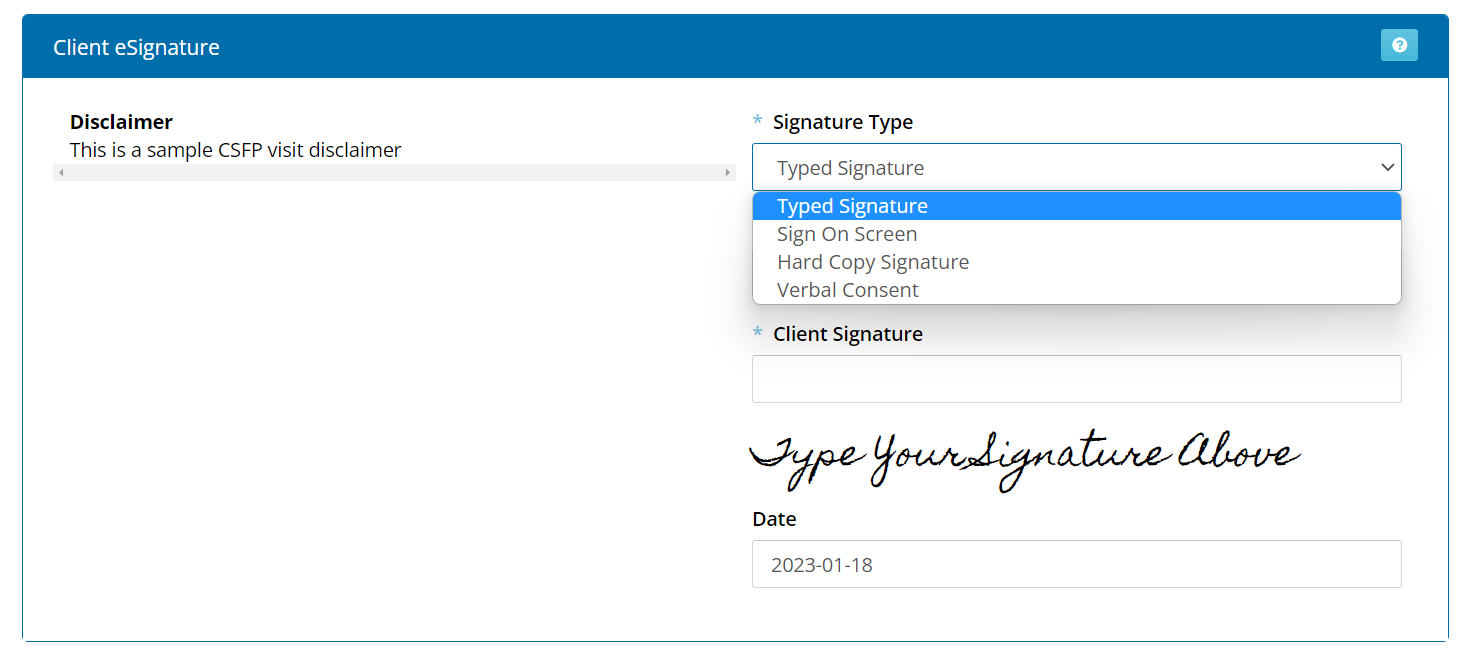The width and height of the screenshot is (1476, 663).
Task: Click the Date label above the date box
Action: [774, 519]
